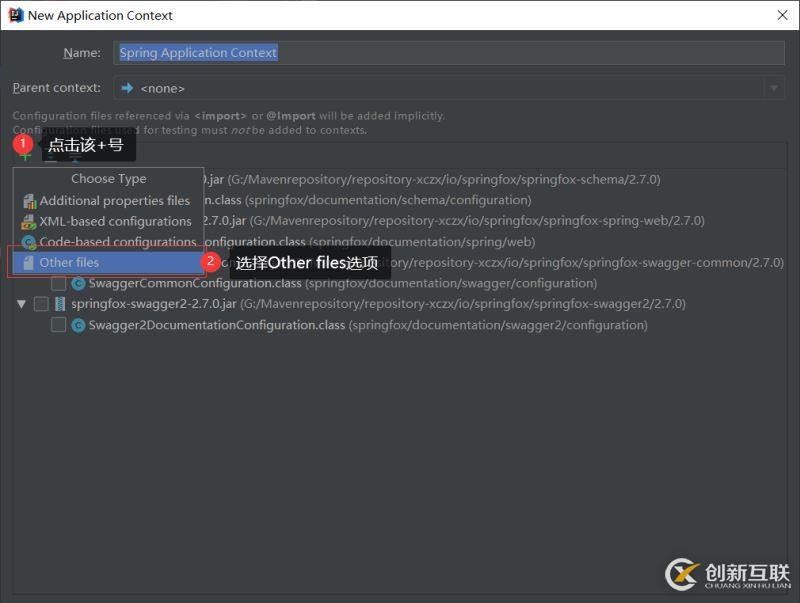Click the blue arrow icon beside <none>
The width and height of the screenshot is (800, 603).
127,88
